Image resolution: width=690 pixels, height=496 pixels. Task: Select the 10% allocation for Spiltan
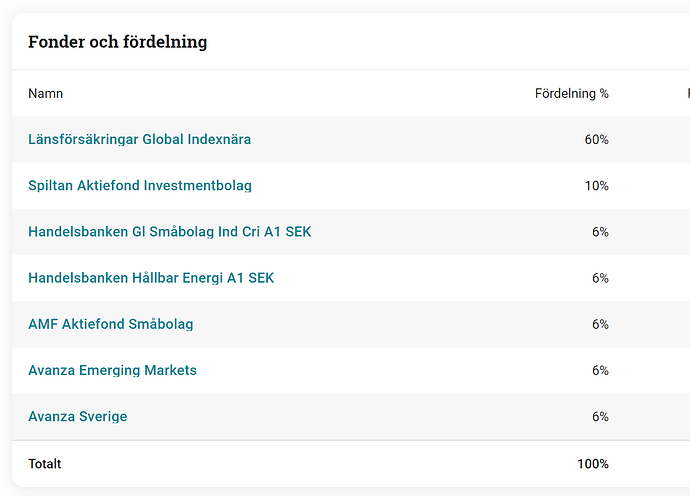(596, 186)
